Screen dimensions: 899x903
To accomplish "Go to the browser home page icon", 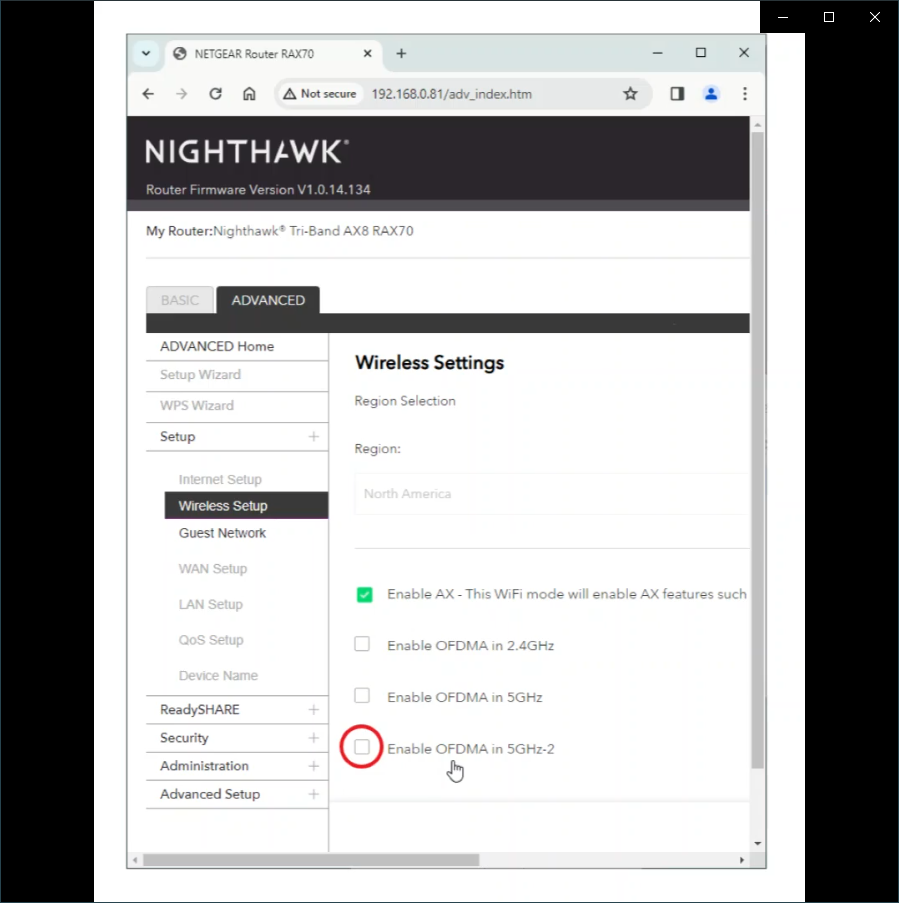I will tap(249, 94).
